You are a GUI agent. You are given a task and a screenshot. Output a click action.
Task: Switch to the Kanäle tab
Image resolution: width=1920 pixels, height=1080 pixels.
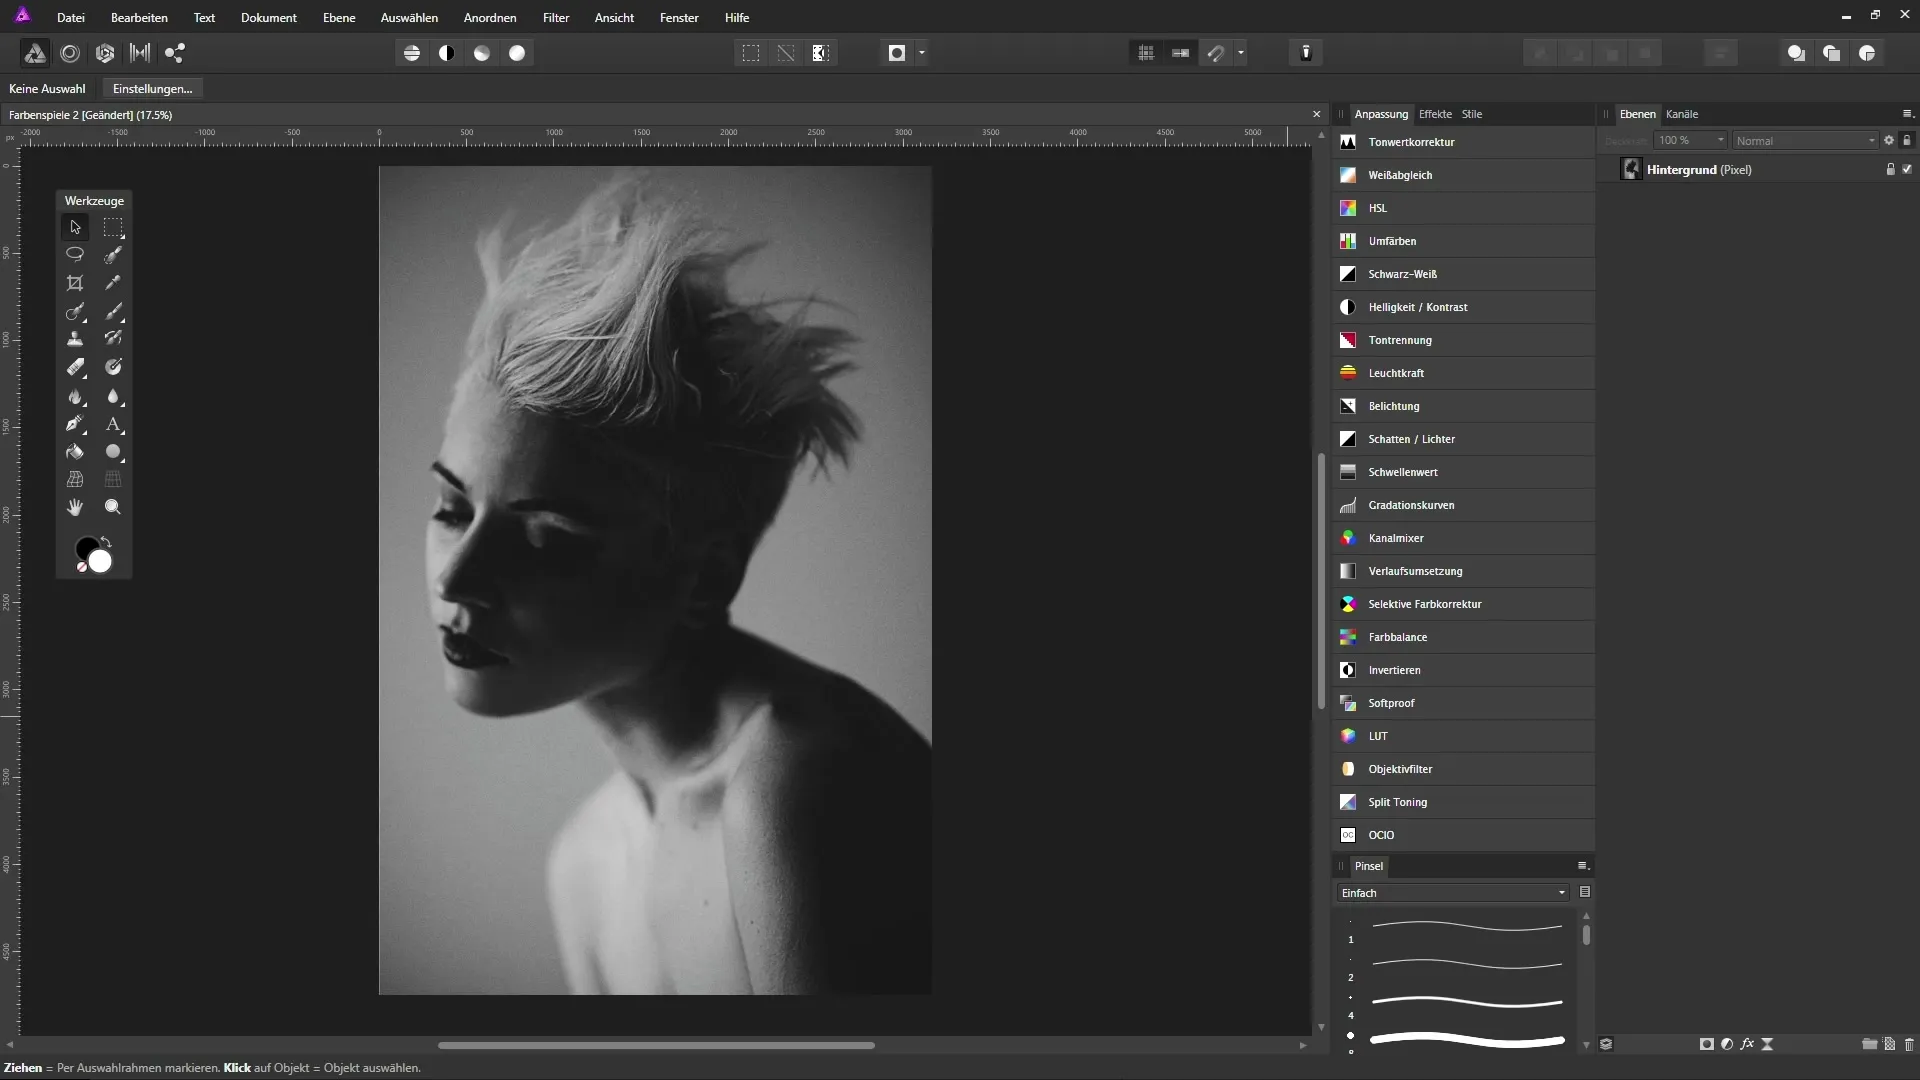point(1682,114)
